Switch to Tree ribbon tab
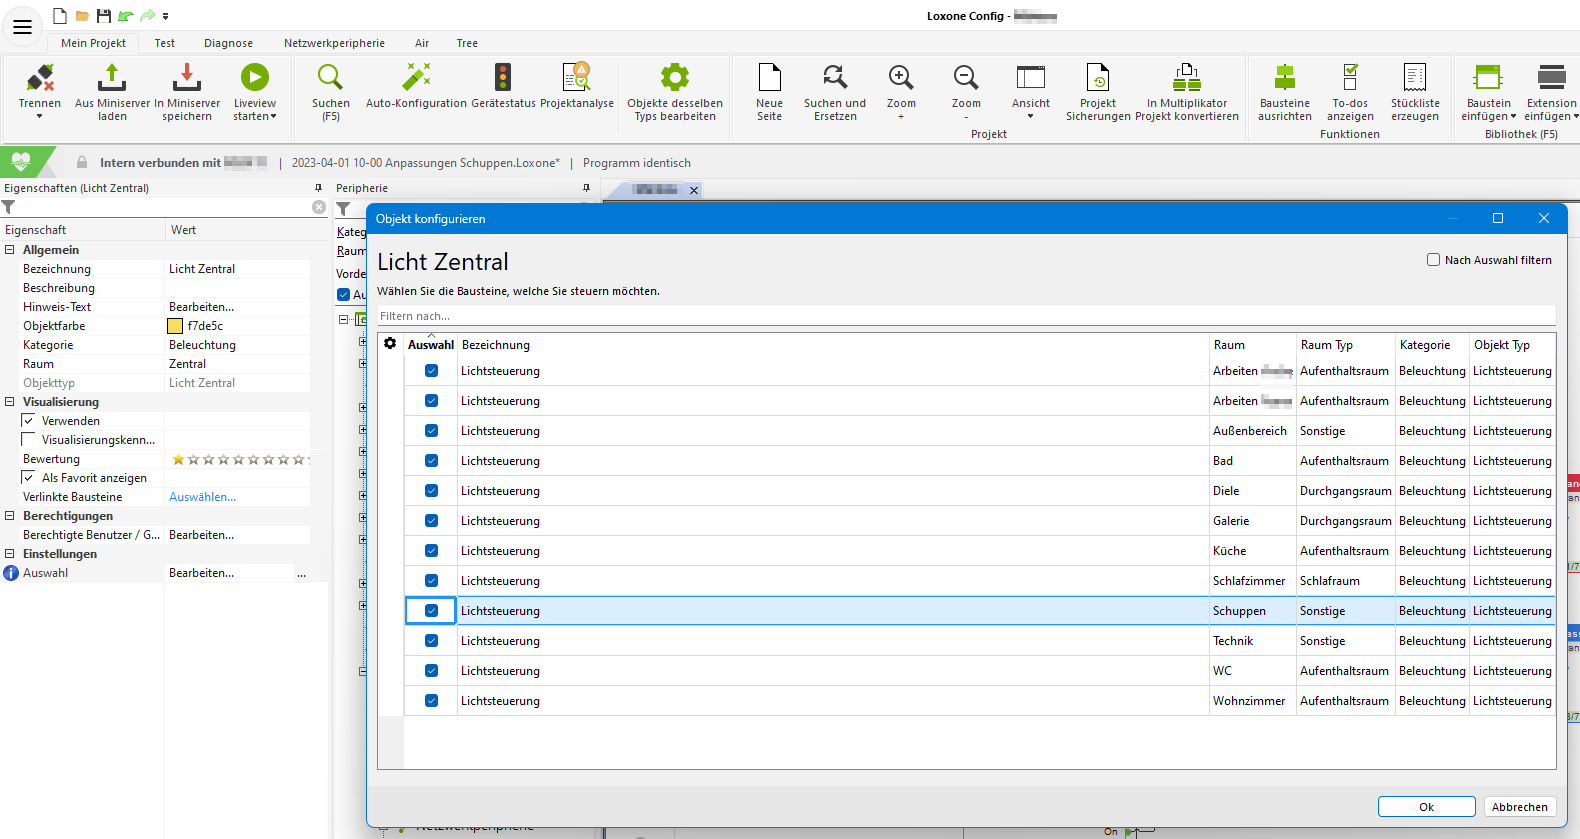 pyautogui.click(x=467, y=43)
